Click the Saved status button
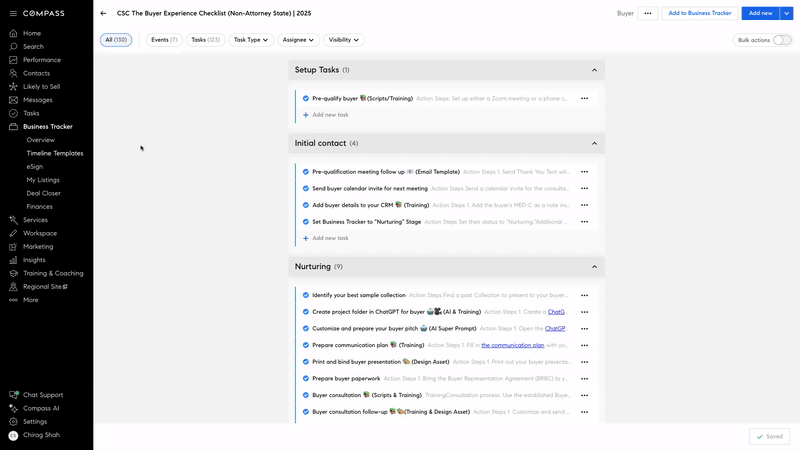Screen dimensions: 800x450 (x=769, y=437)
